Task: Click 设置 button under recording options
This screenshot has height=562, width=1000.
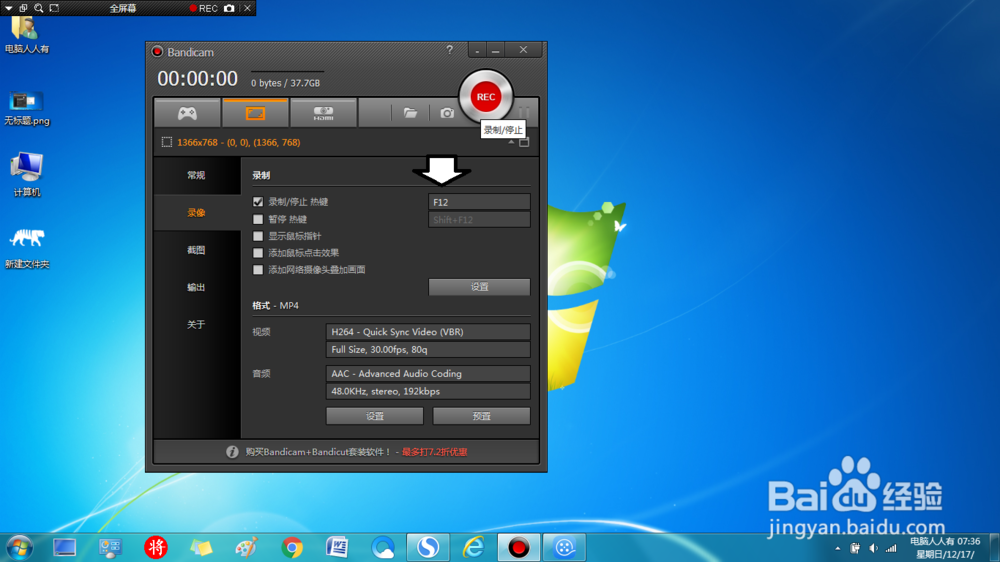Action: coord(479,287)
